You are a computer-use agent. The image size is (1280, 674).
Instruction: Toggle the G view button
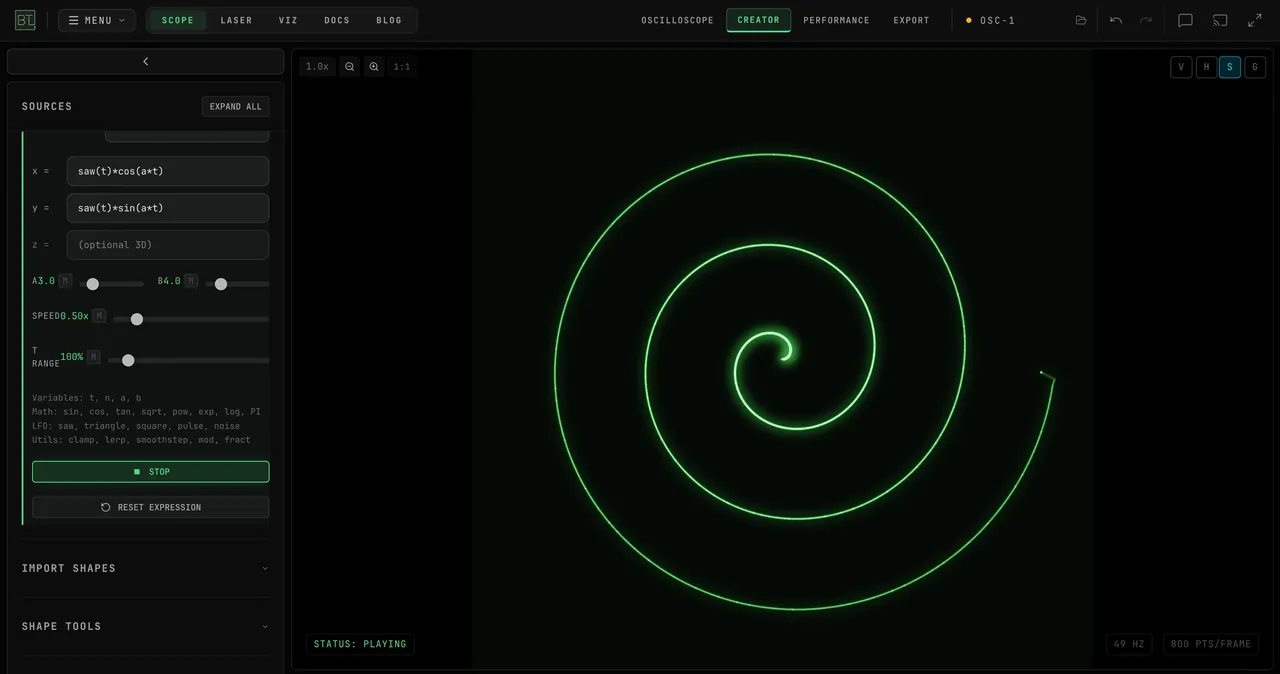(1254, 67)
